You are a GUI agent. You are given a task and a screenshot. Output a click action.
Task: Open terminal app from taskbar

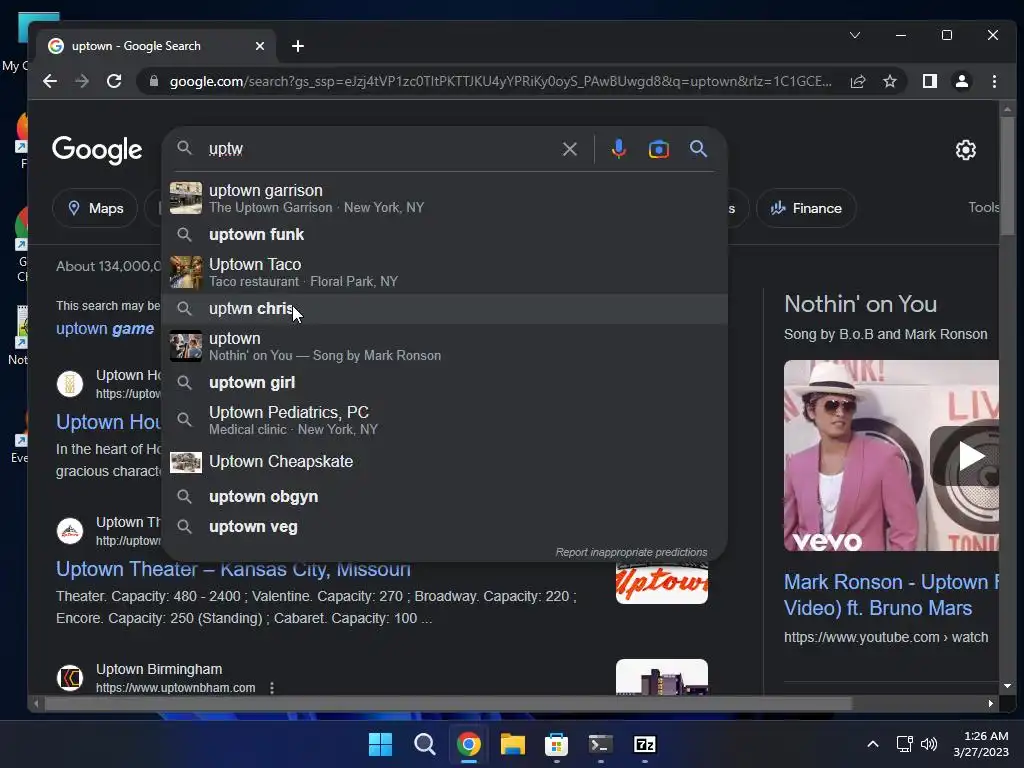tap(600, 744)
